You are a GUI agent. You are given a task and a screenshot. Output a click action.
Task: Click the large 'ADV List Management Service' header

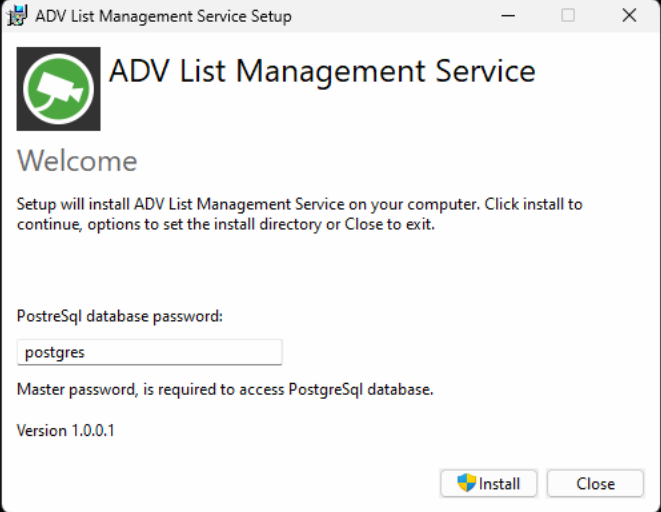point(322,72)
